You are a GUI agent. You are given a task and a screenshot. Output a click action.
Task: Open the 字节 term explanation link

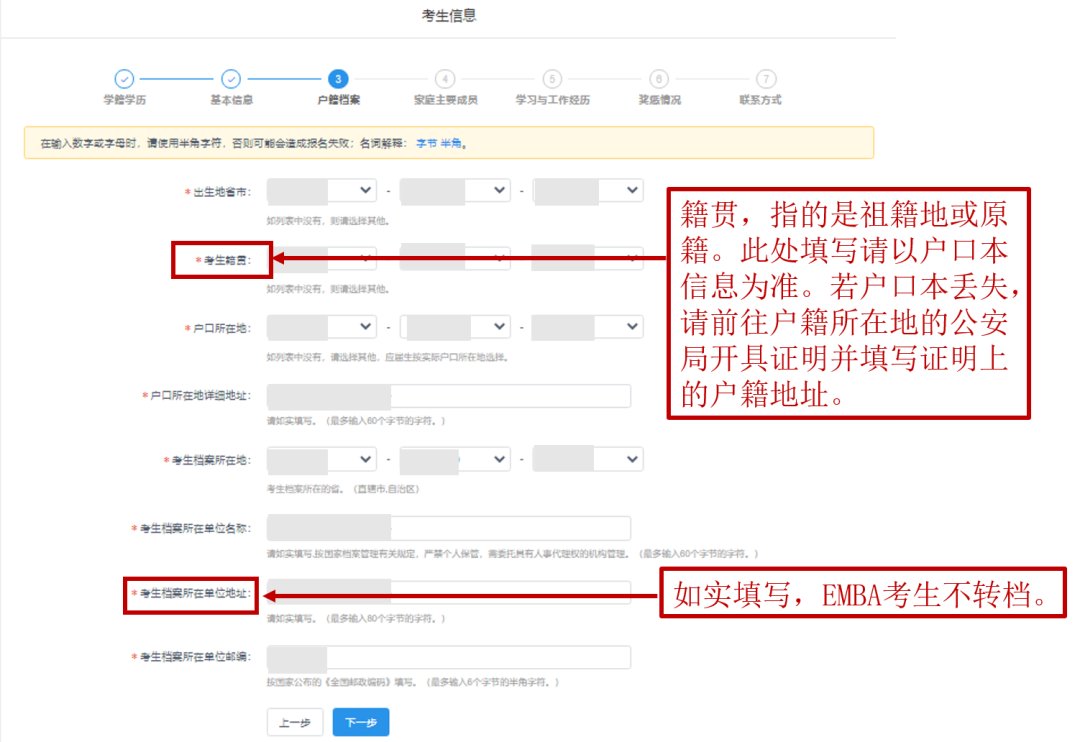pos(426,144)
